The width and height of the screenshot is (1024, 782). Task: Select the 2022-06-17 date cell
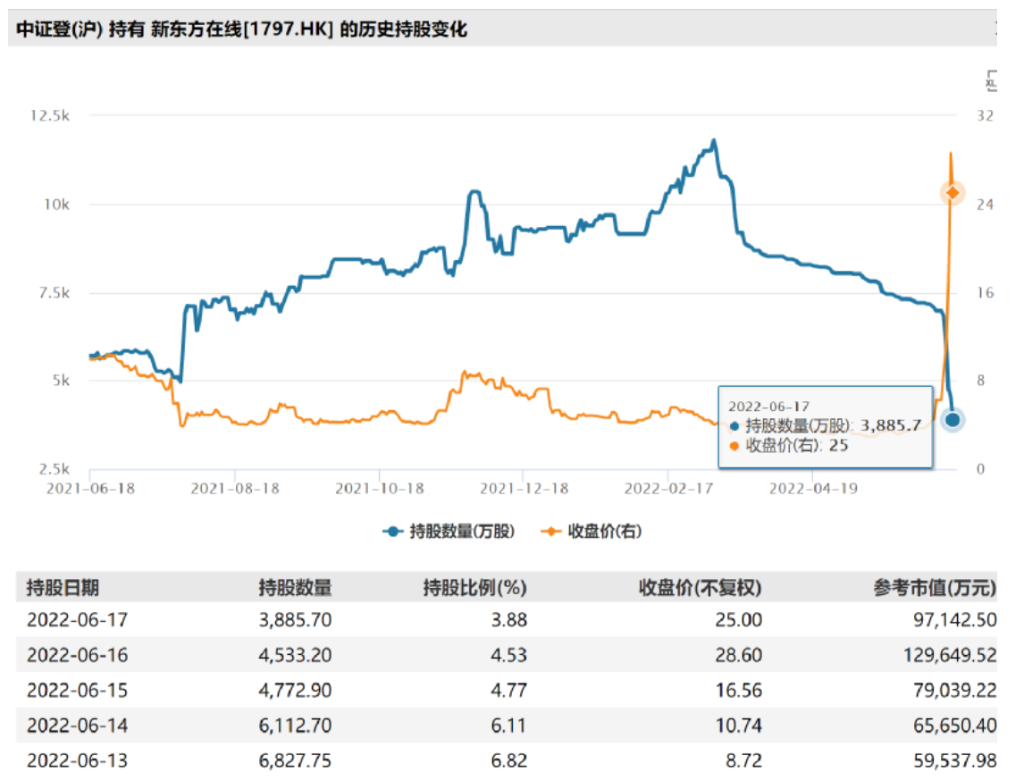point(77,619)
